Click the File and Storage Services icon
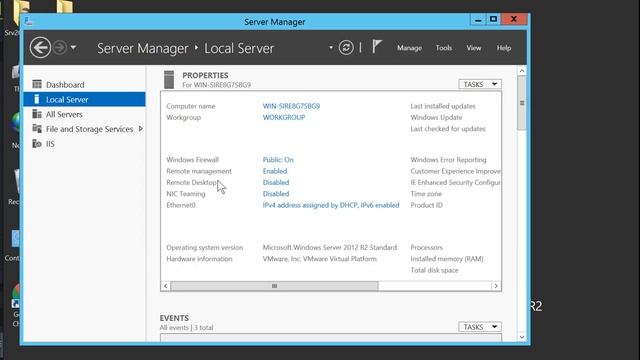The width and height of the screenshot is (640, 360). (x=37, y=129)
